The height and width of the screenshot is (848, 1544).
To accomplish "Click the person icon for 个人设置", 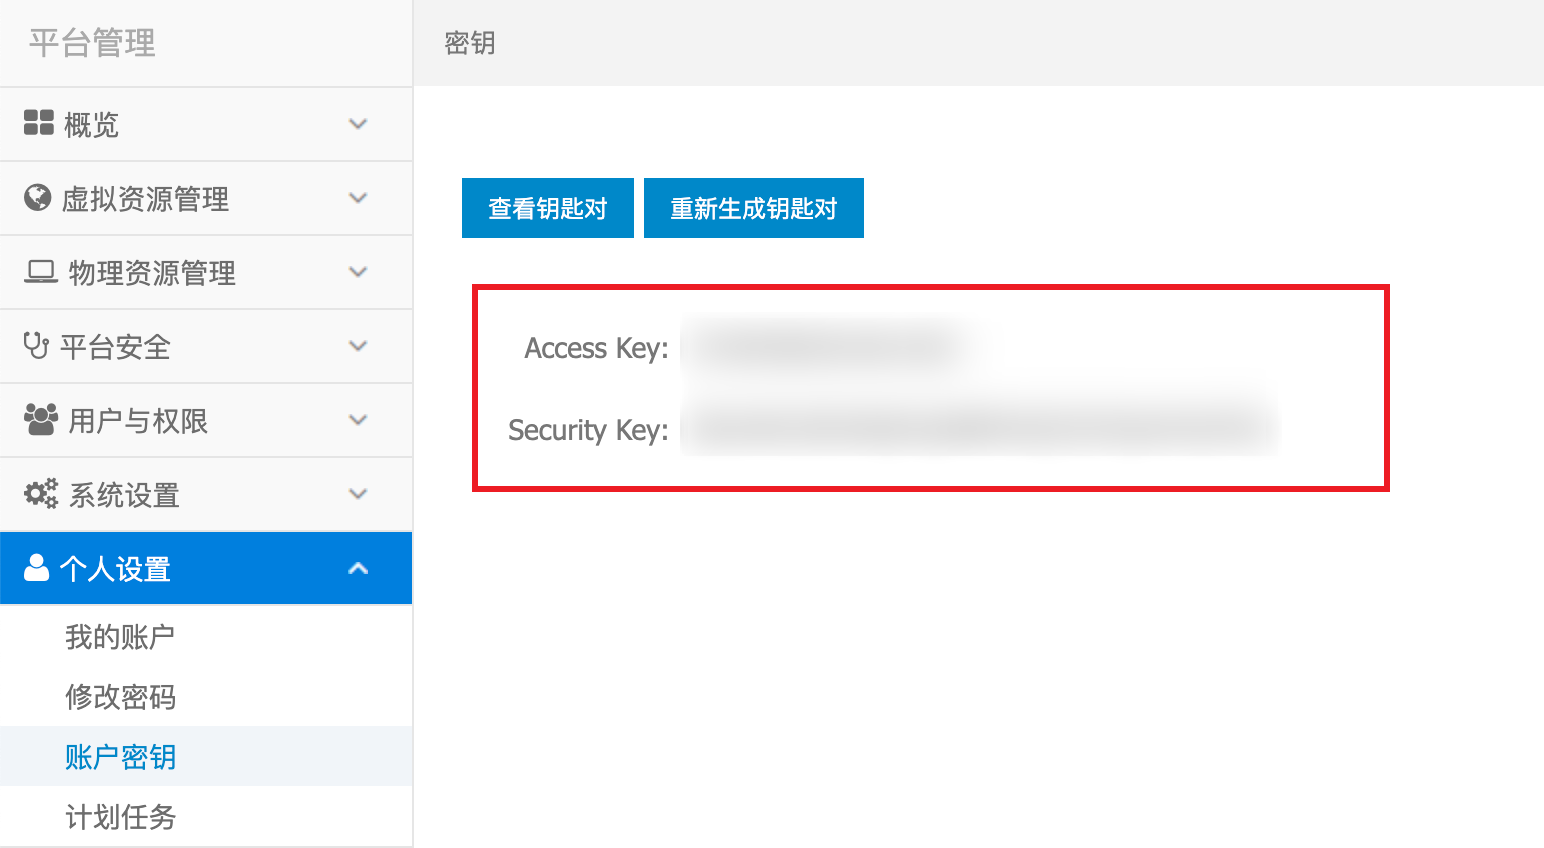I will tap(37, 567).
